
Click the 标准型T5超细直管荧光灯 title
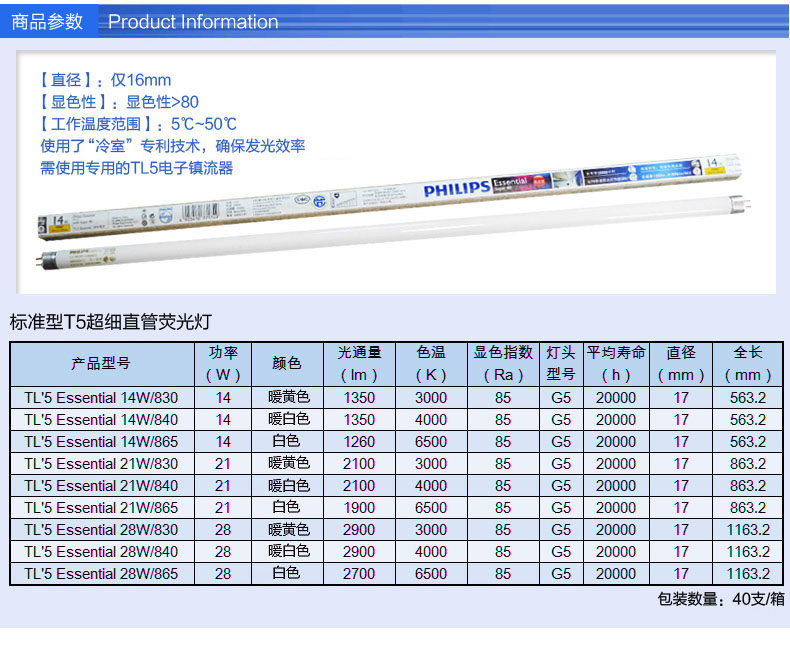(111, 322)
